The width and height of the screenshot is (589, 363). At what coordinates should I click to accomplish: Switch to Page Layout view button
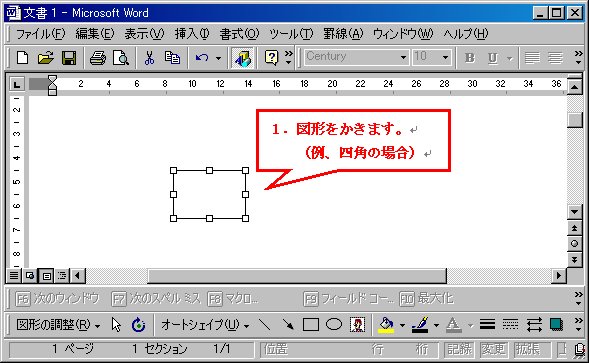point(46,276)
